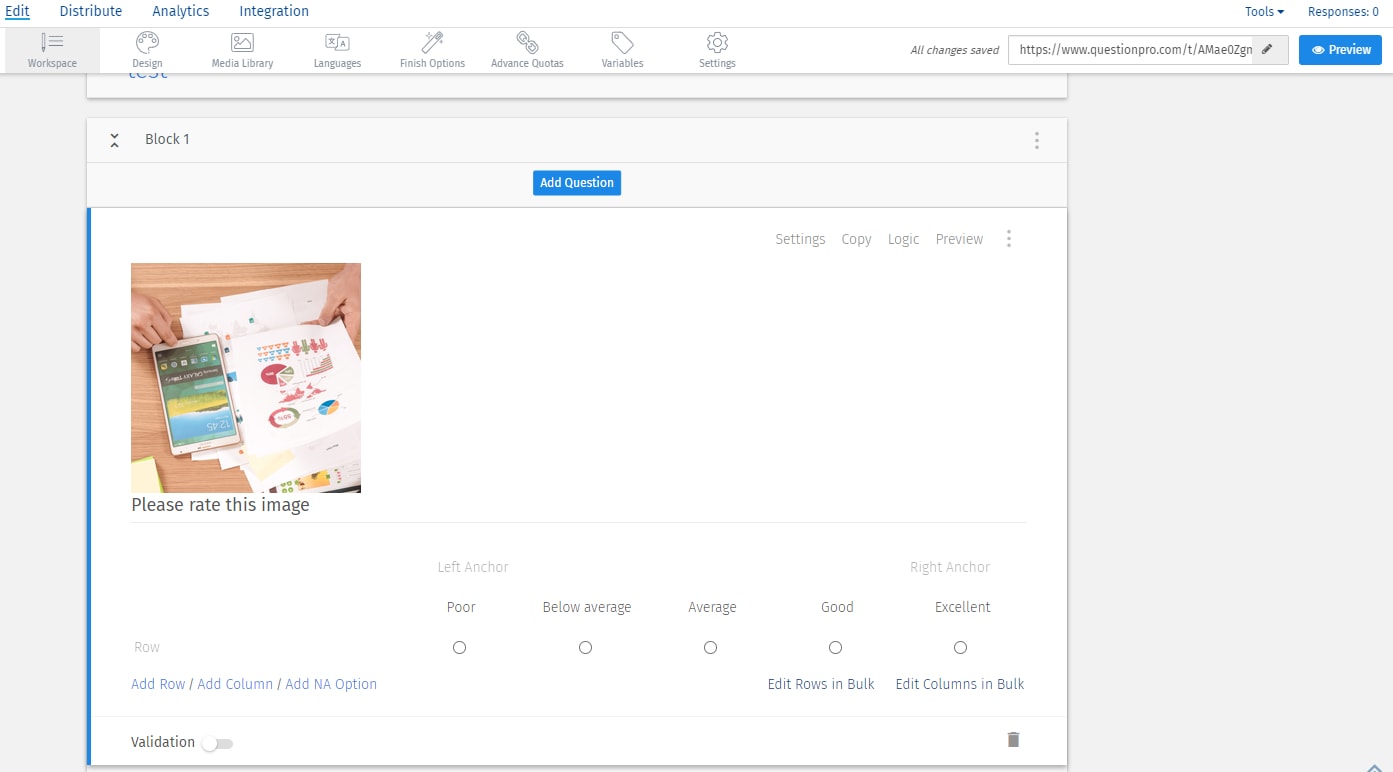Open the Tools dropdown menu
Screen dimensions: 1393x772
[1262, 11]
